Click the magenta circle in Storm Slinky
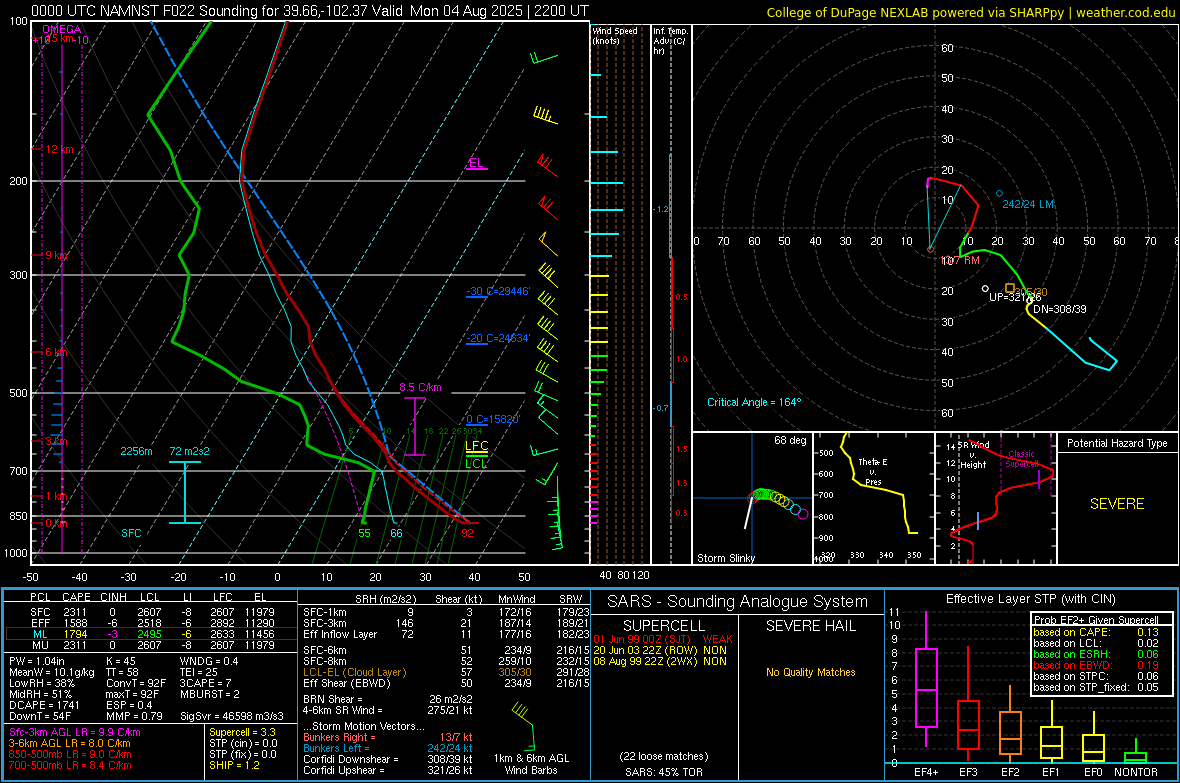This screenshot has height=783, width=1180. click(803, 514)
